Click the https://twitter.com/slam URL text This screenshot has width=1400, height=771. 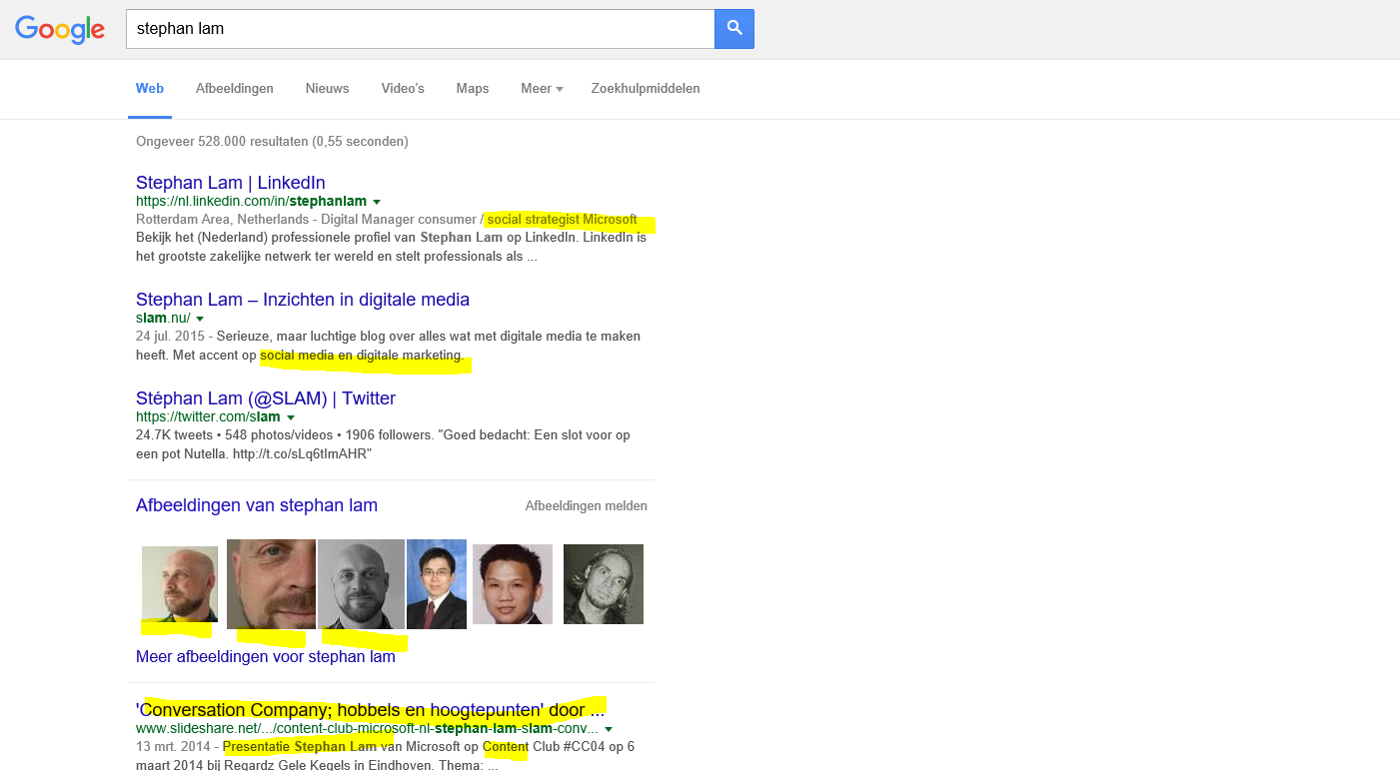coord(208,417)
